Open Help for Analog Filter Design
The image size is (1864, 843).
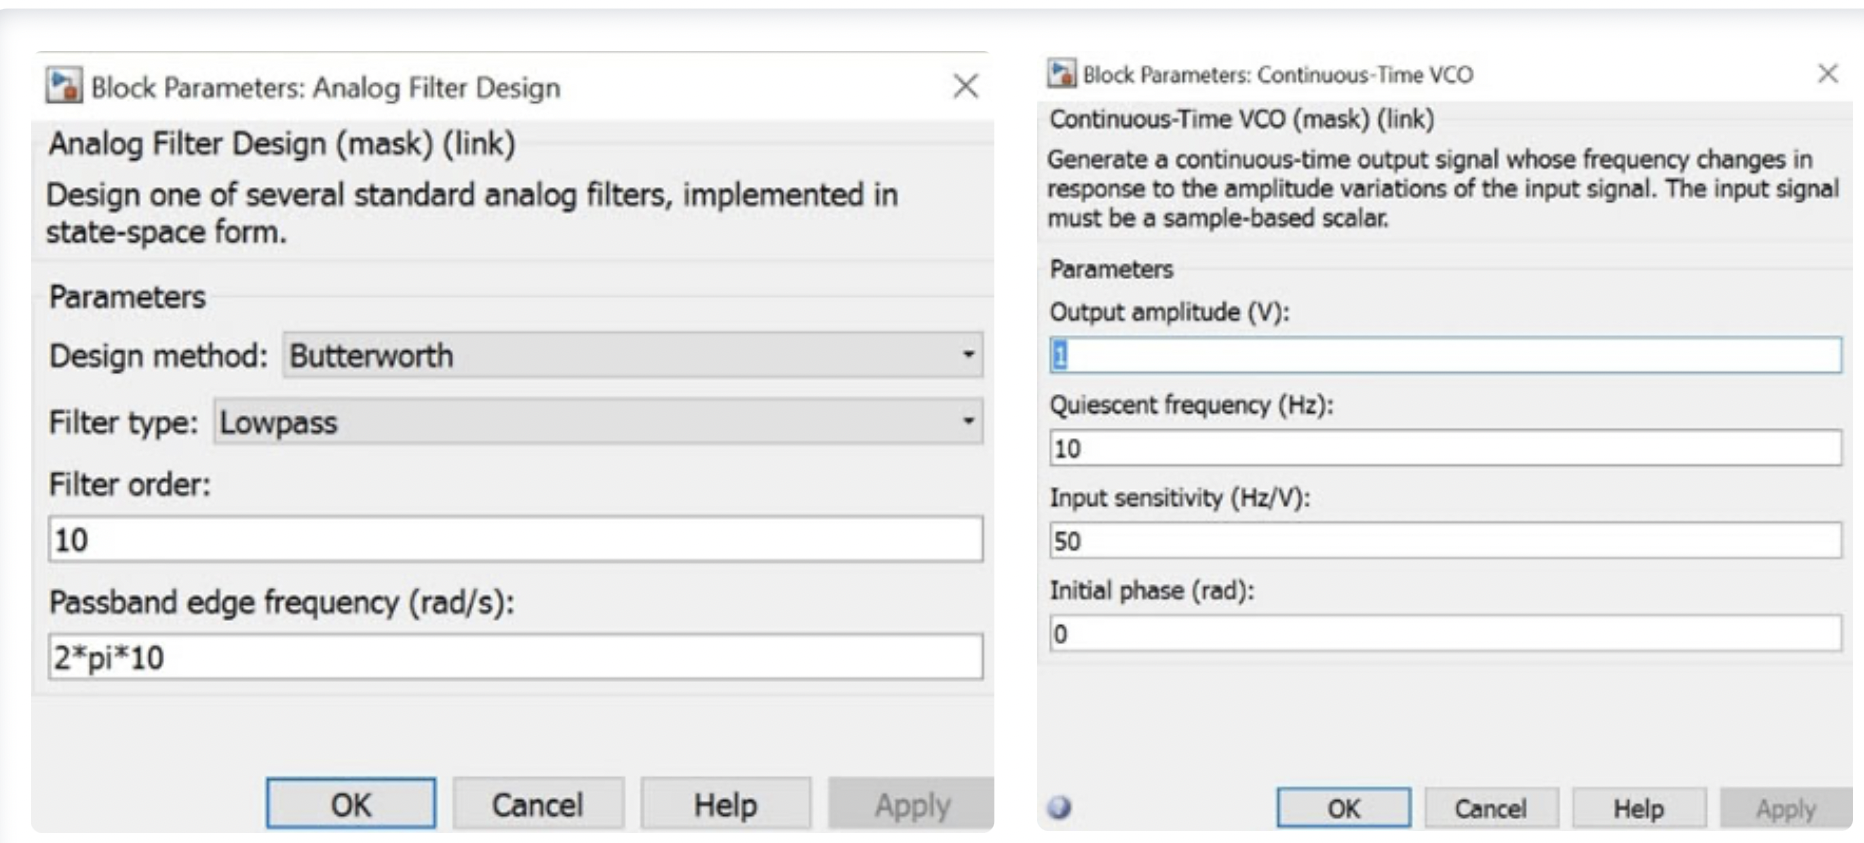(725, 805)
